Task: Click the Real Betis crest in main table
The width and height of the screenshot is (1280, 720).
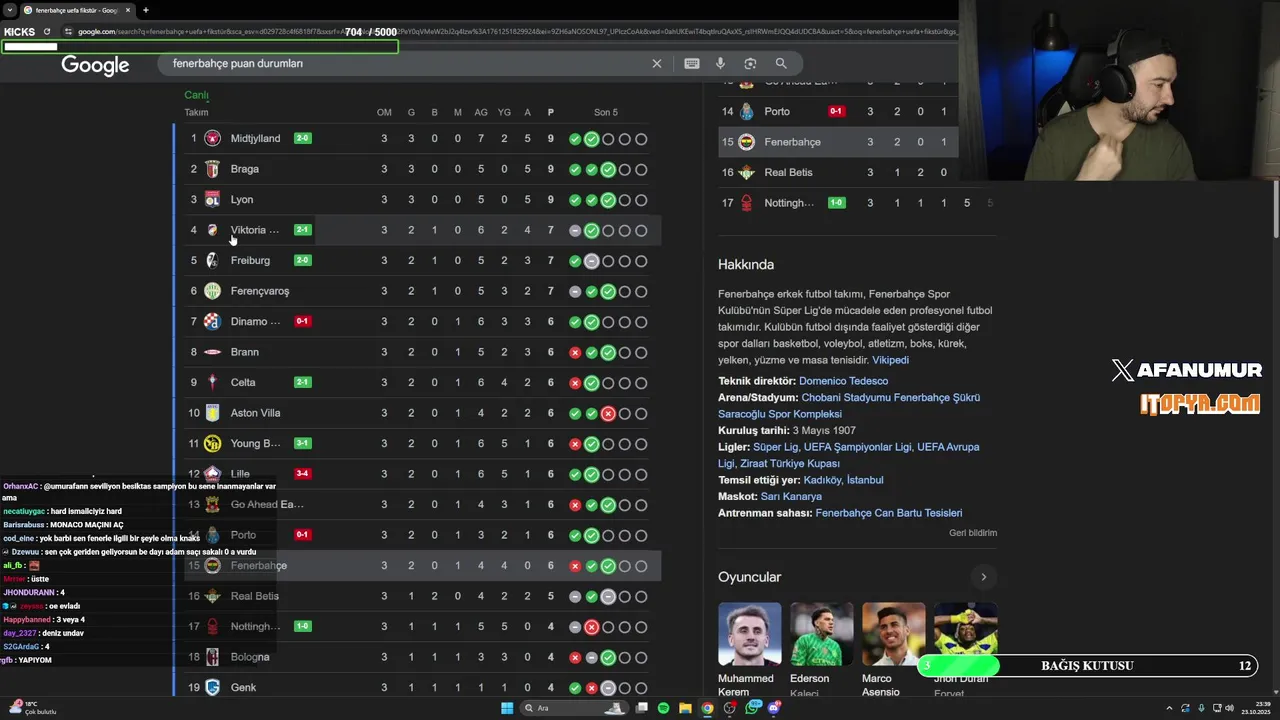Action: point(212,596)
